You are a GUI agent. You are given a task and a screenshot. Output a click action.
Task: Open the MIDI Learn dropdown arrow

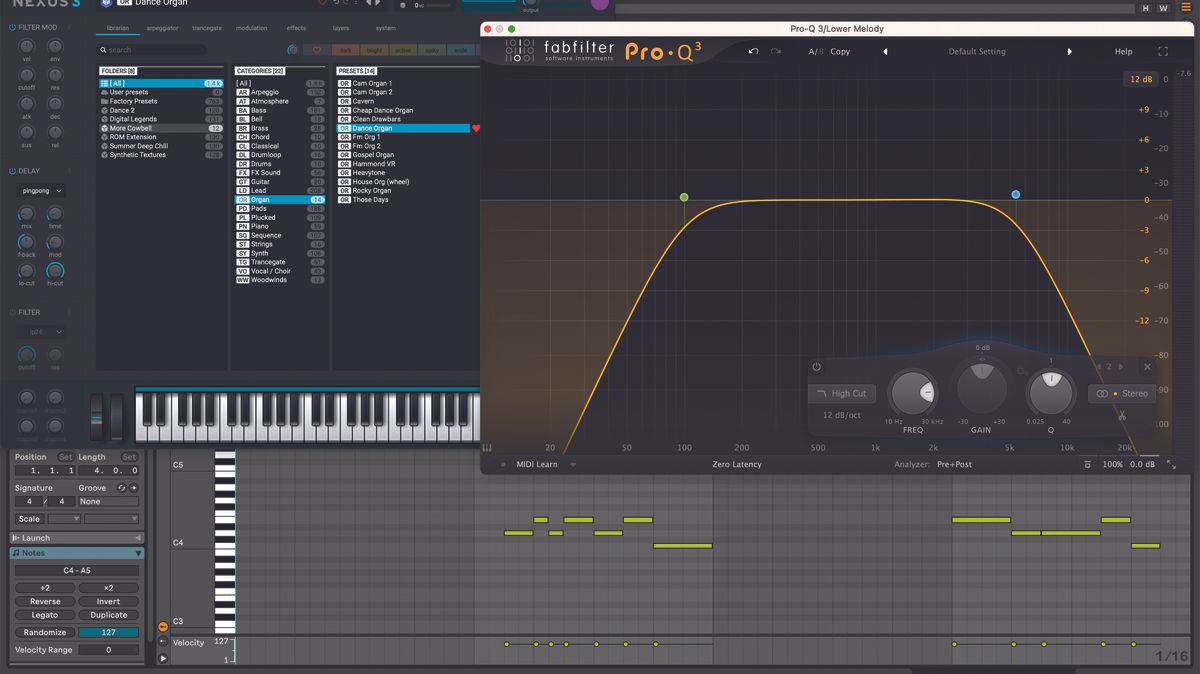pyautogui.click(x=573, y=464)
